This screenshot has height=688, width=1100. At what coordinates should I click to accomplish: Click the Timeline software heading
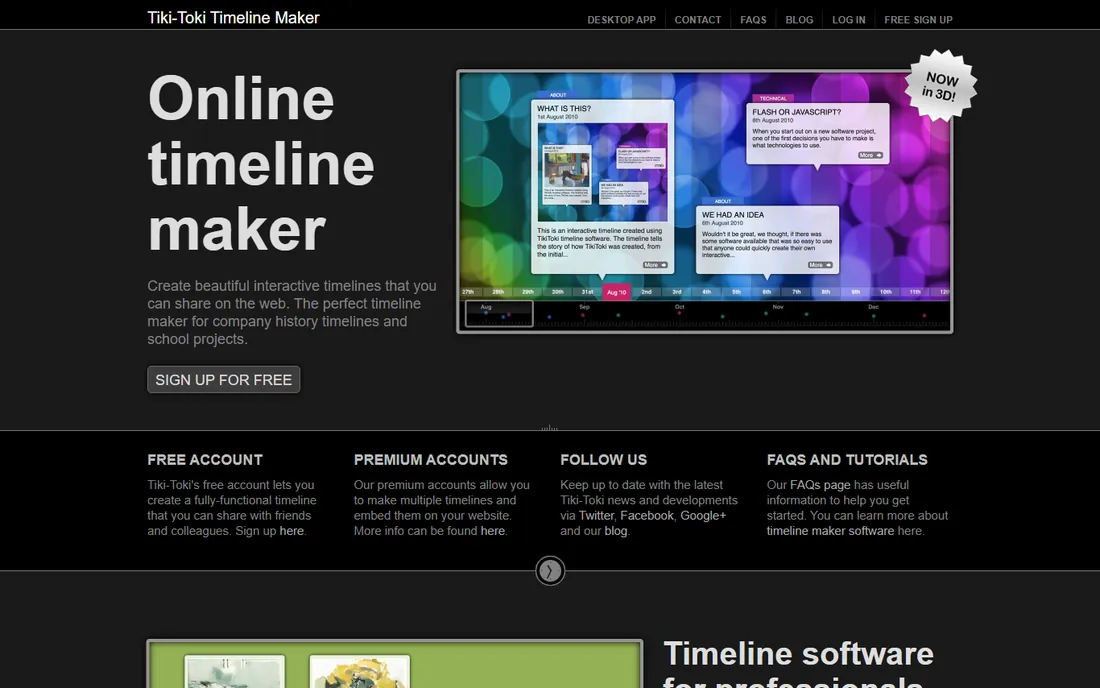tap(798, 662)
